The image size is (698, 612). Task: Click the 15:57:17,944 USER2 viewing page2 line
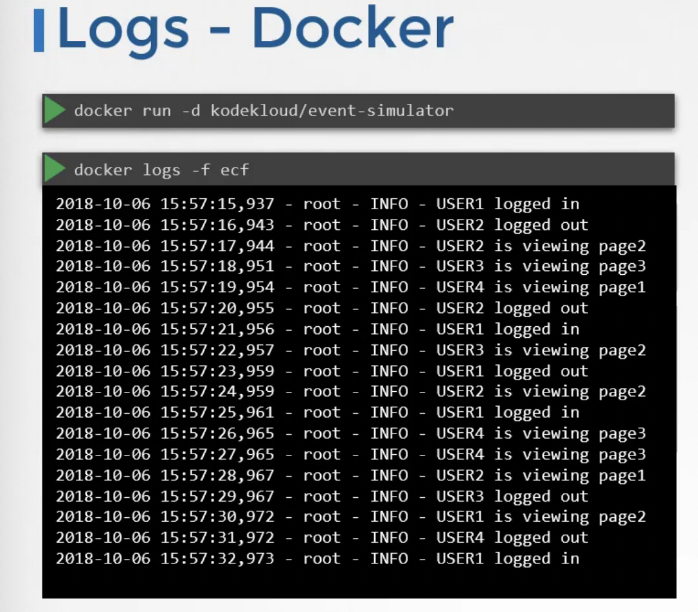click(x=351, y=246)
